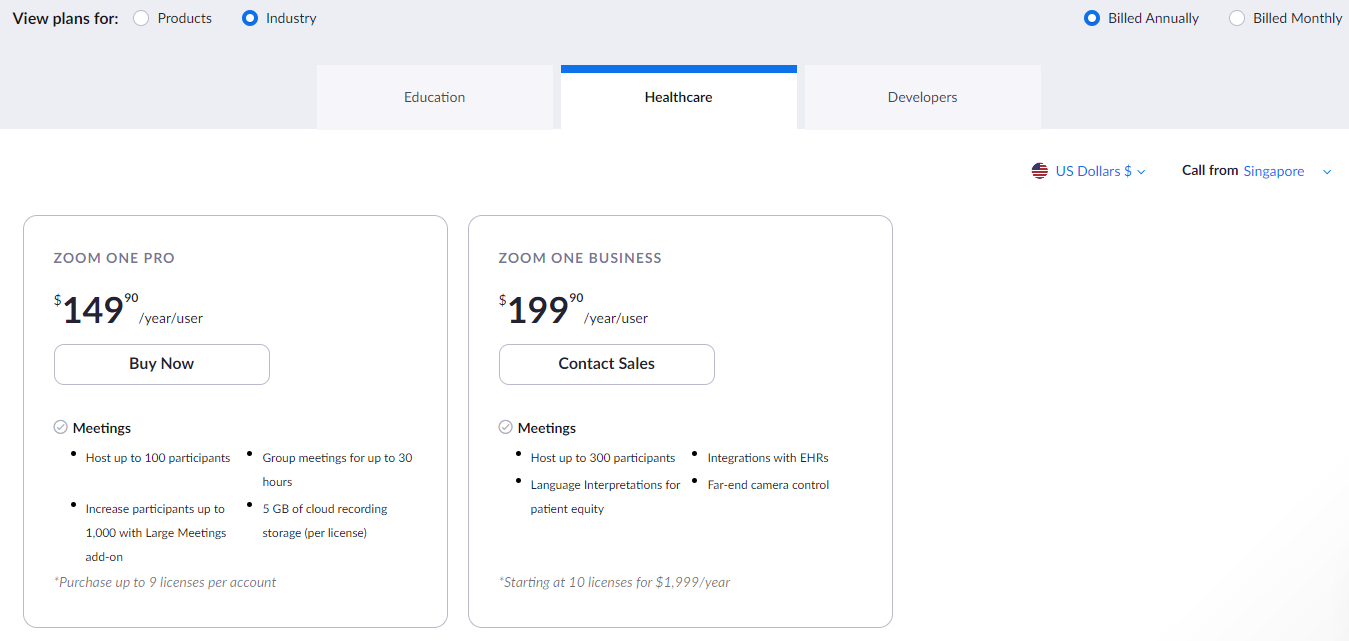Switch to the Education tab
1349x641 pixels.
pyautogui.click(x=435, y=97)
